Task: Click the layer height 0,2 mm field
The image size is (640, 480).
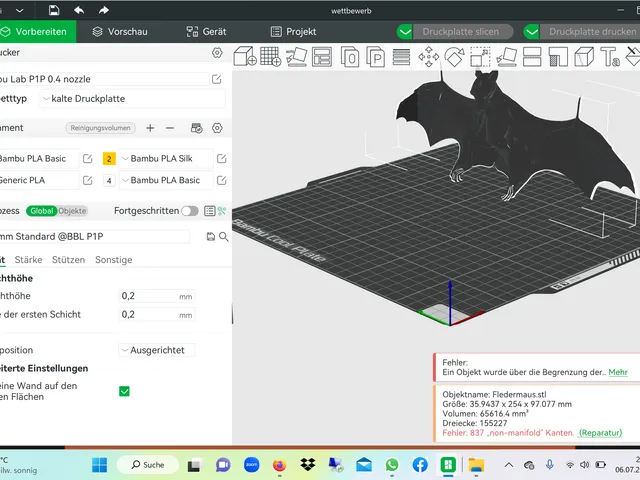Action: click(157, 296)
